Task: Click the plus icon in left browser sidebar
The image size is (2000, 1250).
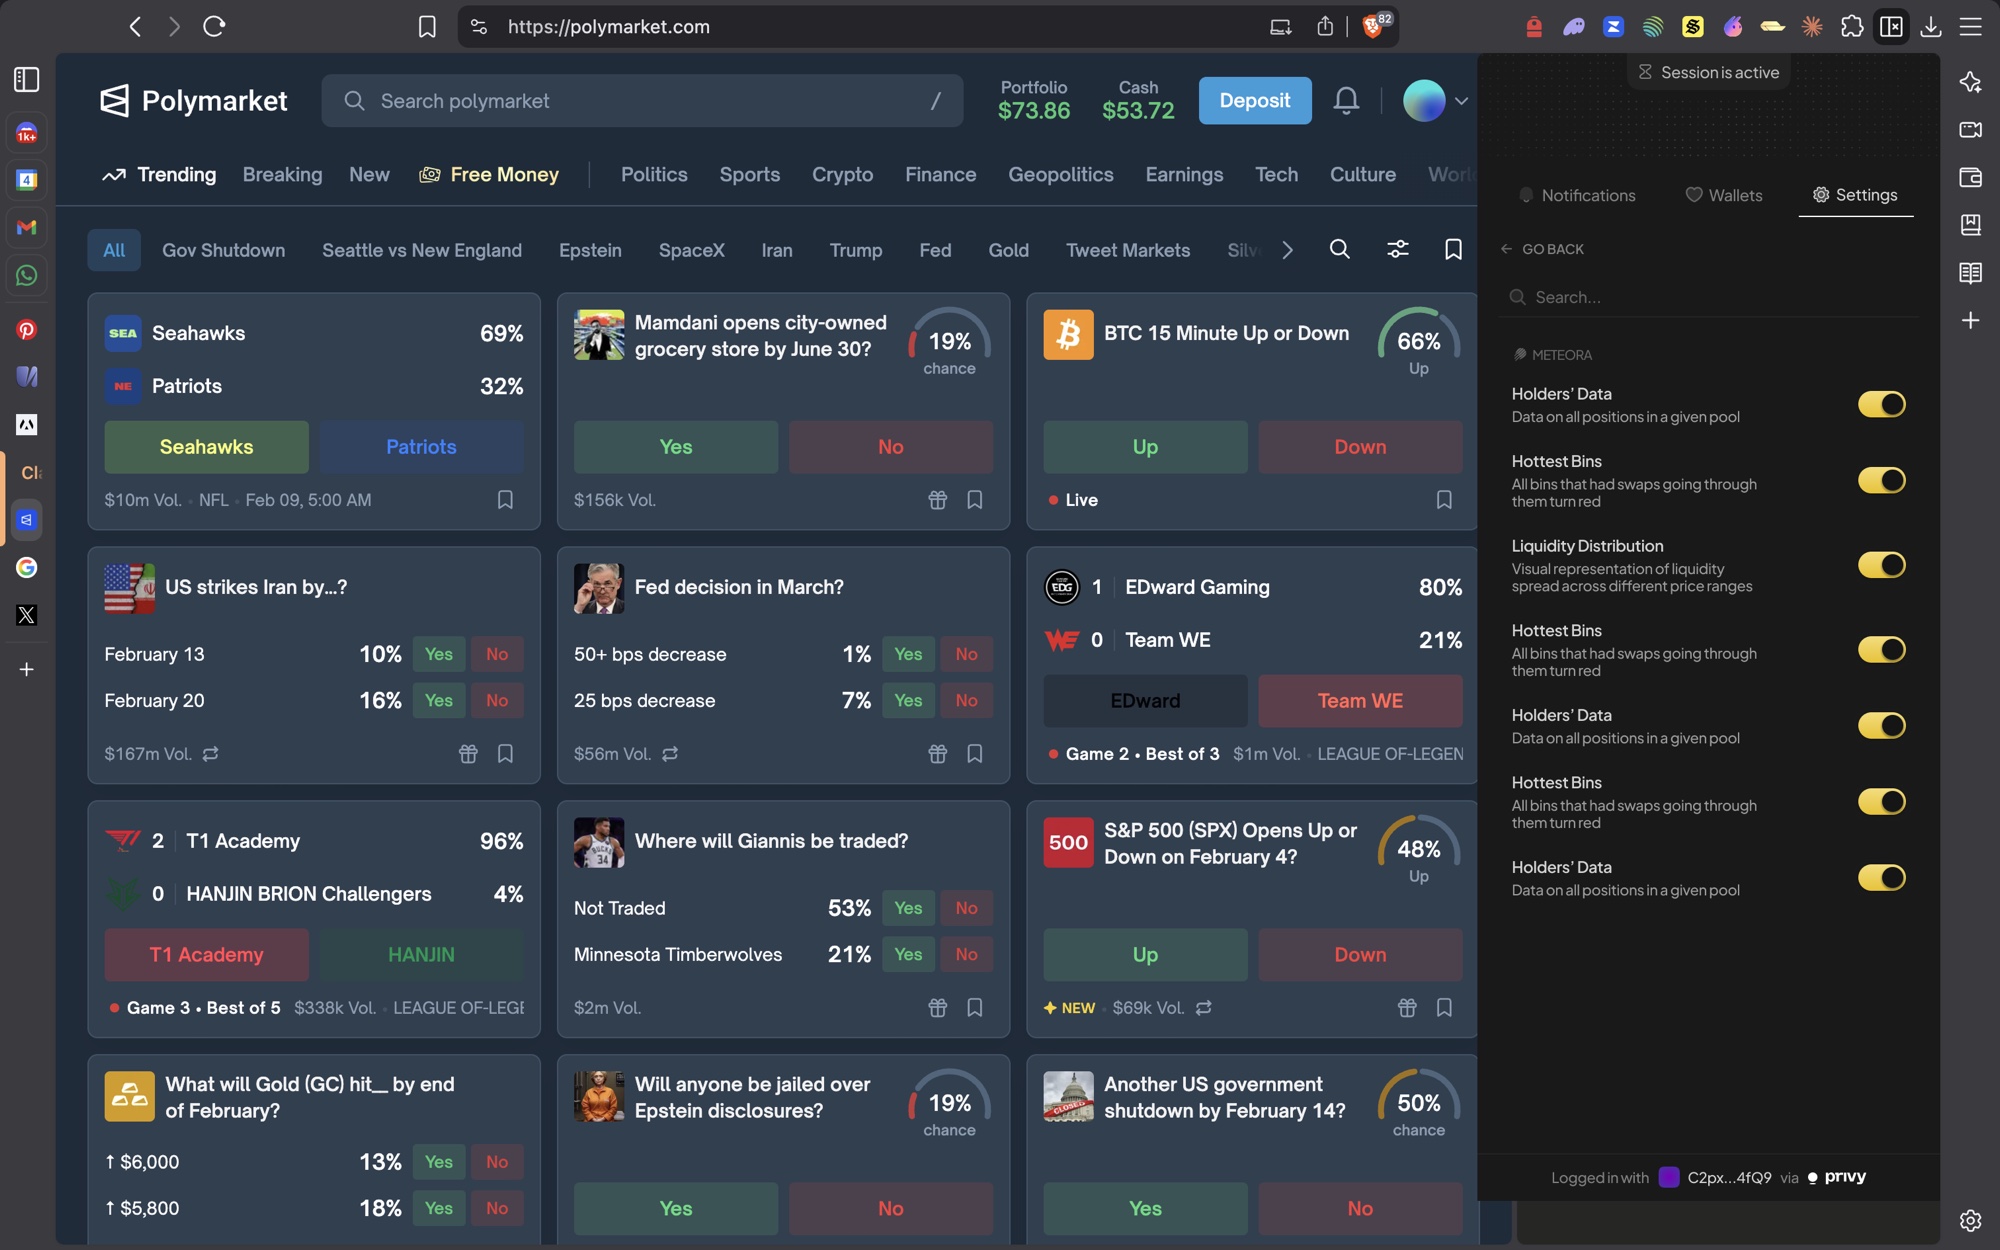Action: point(27,669)
